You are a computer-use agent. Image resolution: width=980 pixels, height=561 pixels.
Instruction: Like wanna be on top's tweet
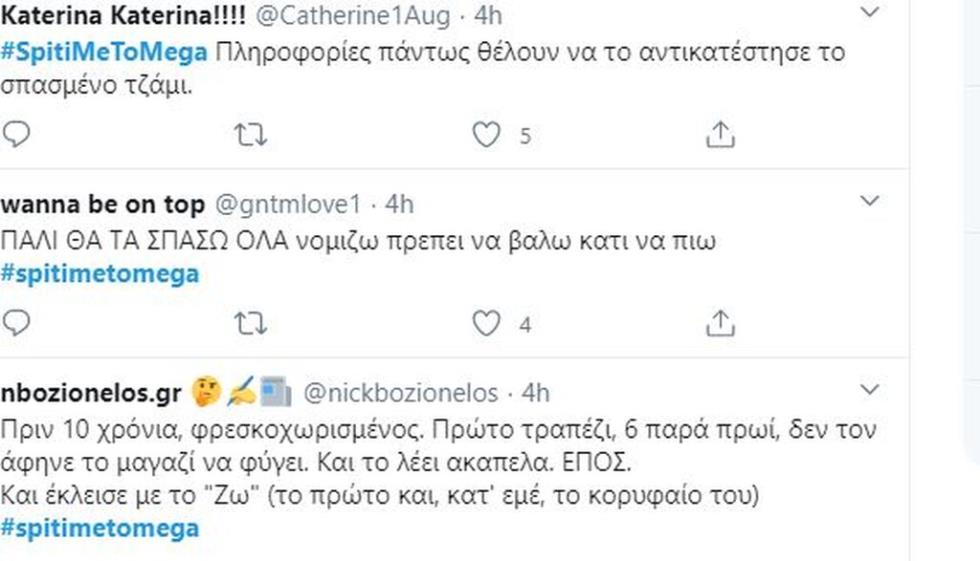(x=486, y=323)
